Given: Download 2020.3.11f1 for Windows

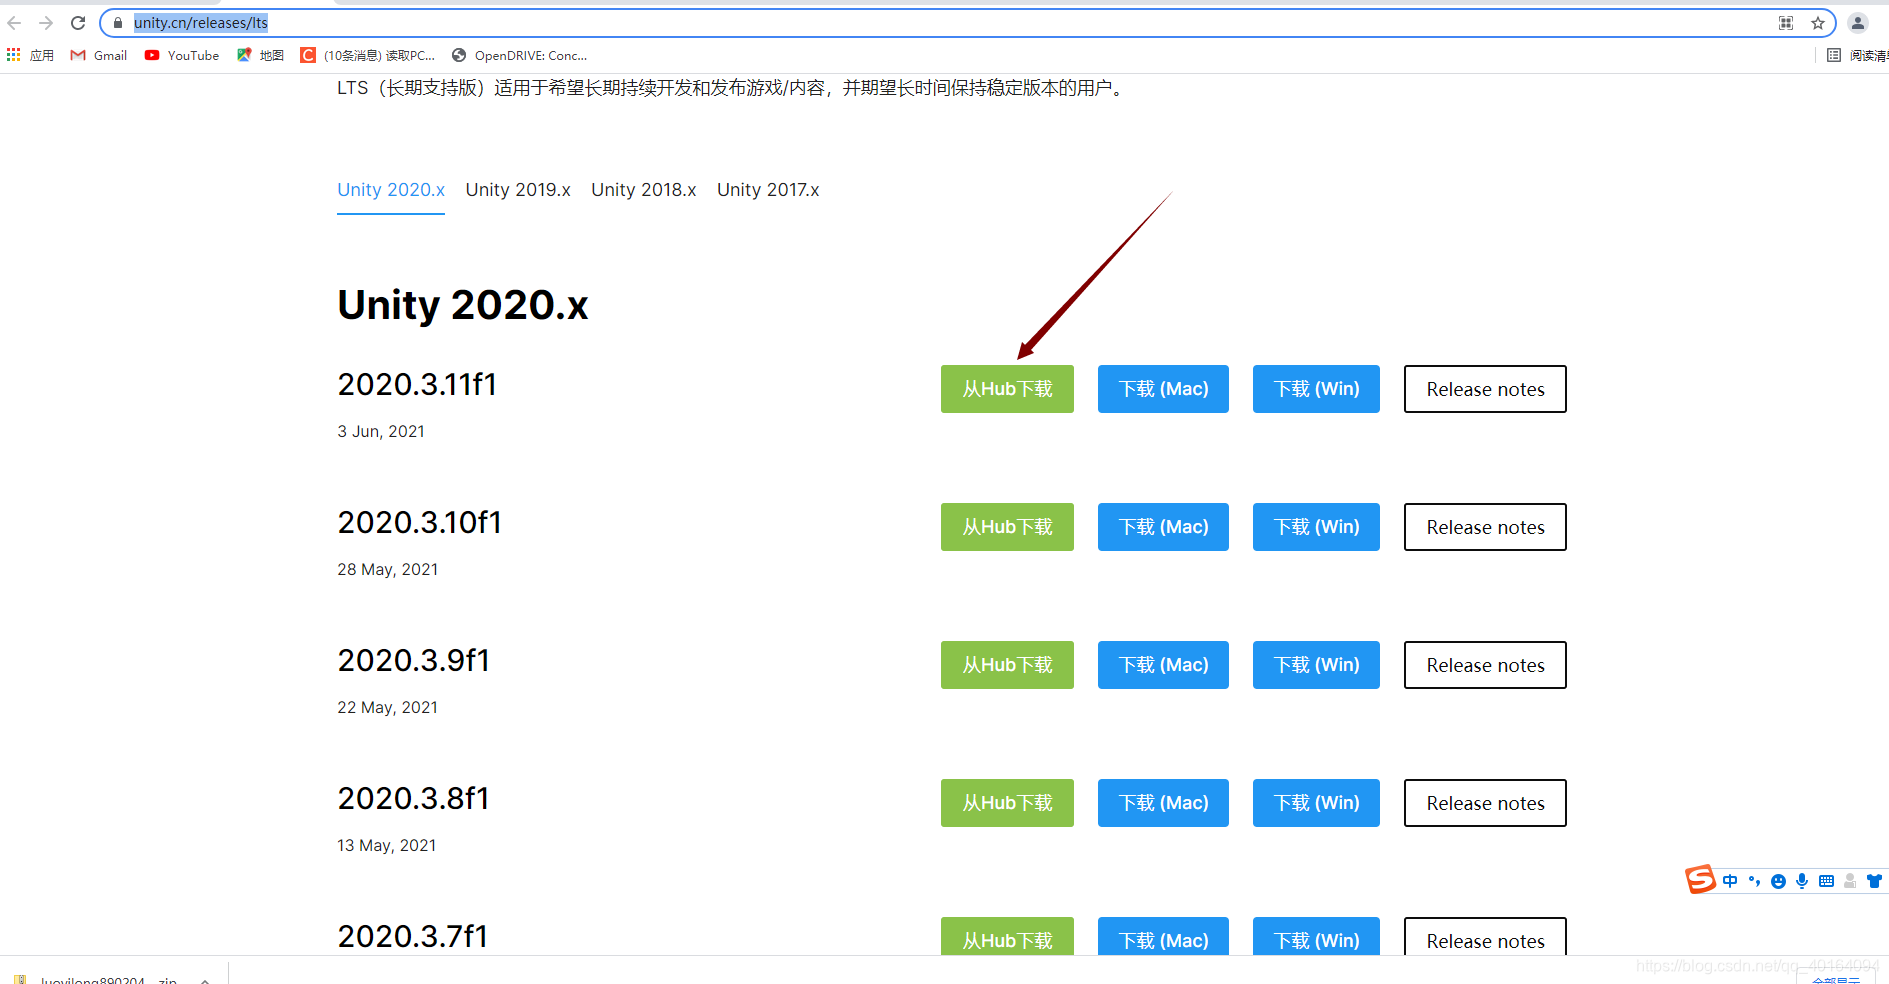Looking at the screenshot, I should pos(1316,389).
